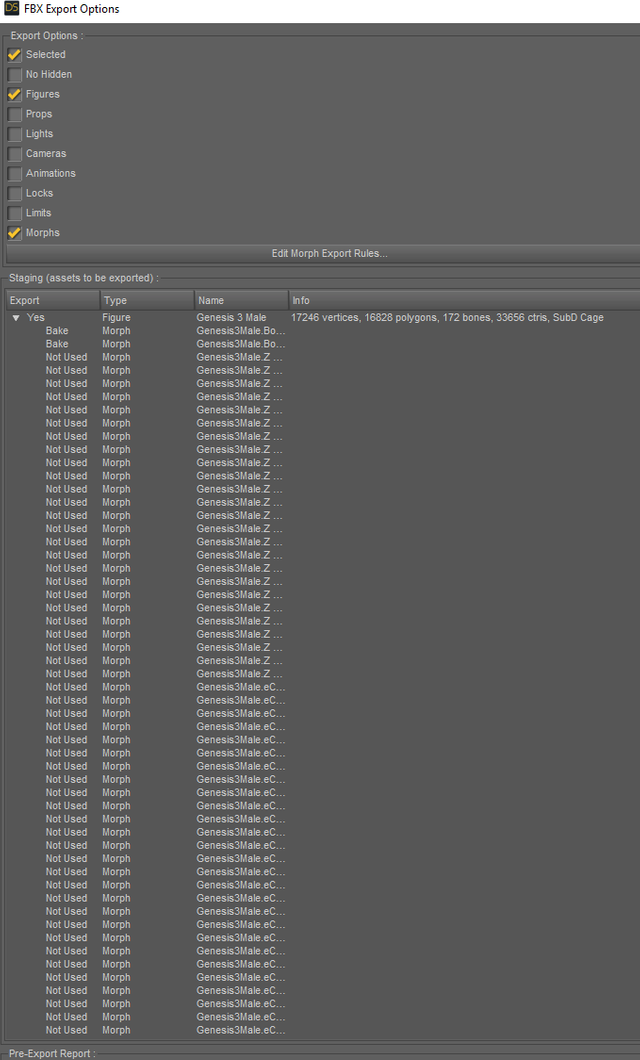Toggle the Locks checkbox

(15, 193)
